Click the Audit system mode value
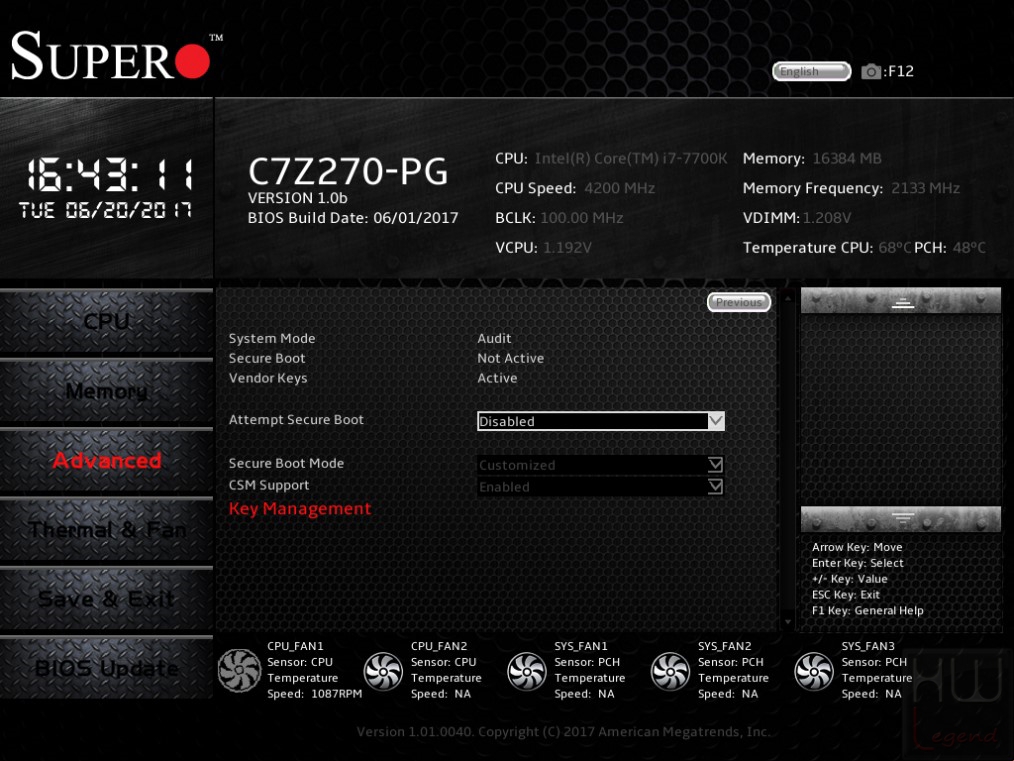Image resolution: width=1014 pixels, height=761 pixels. pyautogui.click(x=494, y=338)
